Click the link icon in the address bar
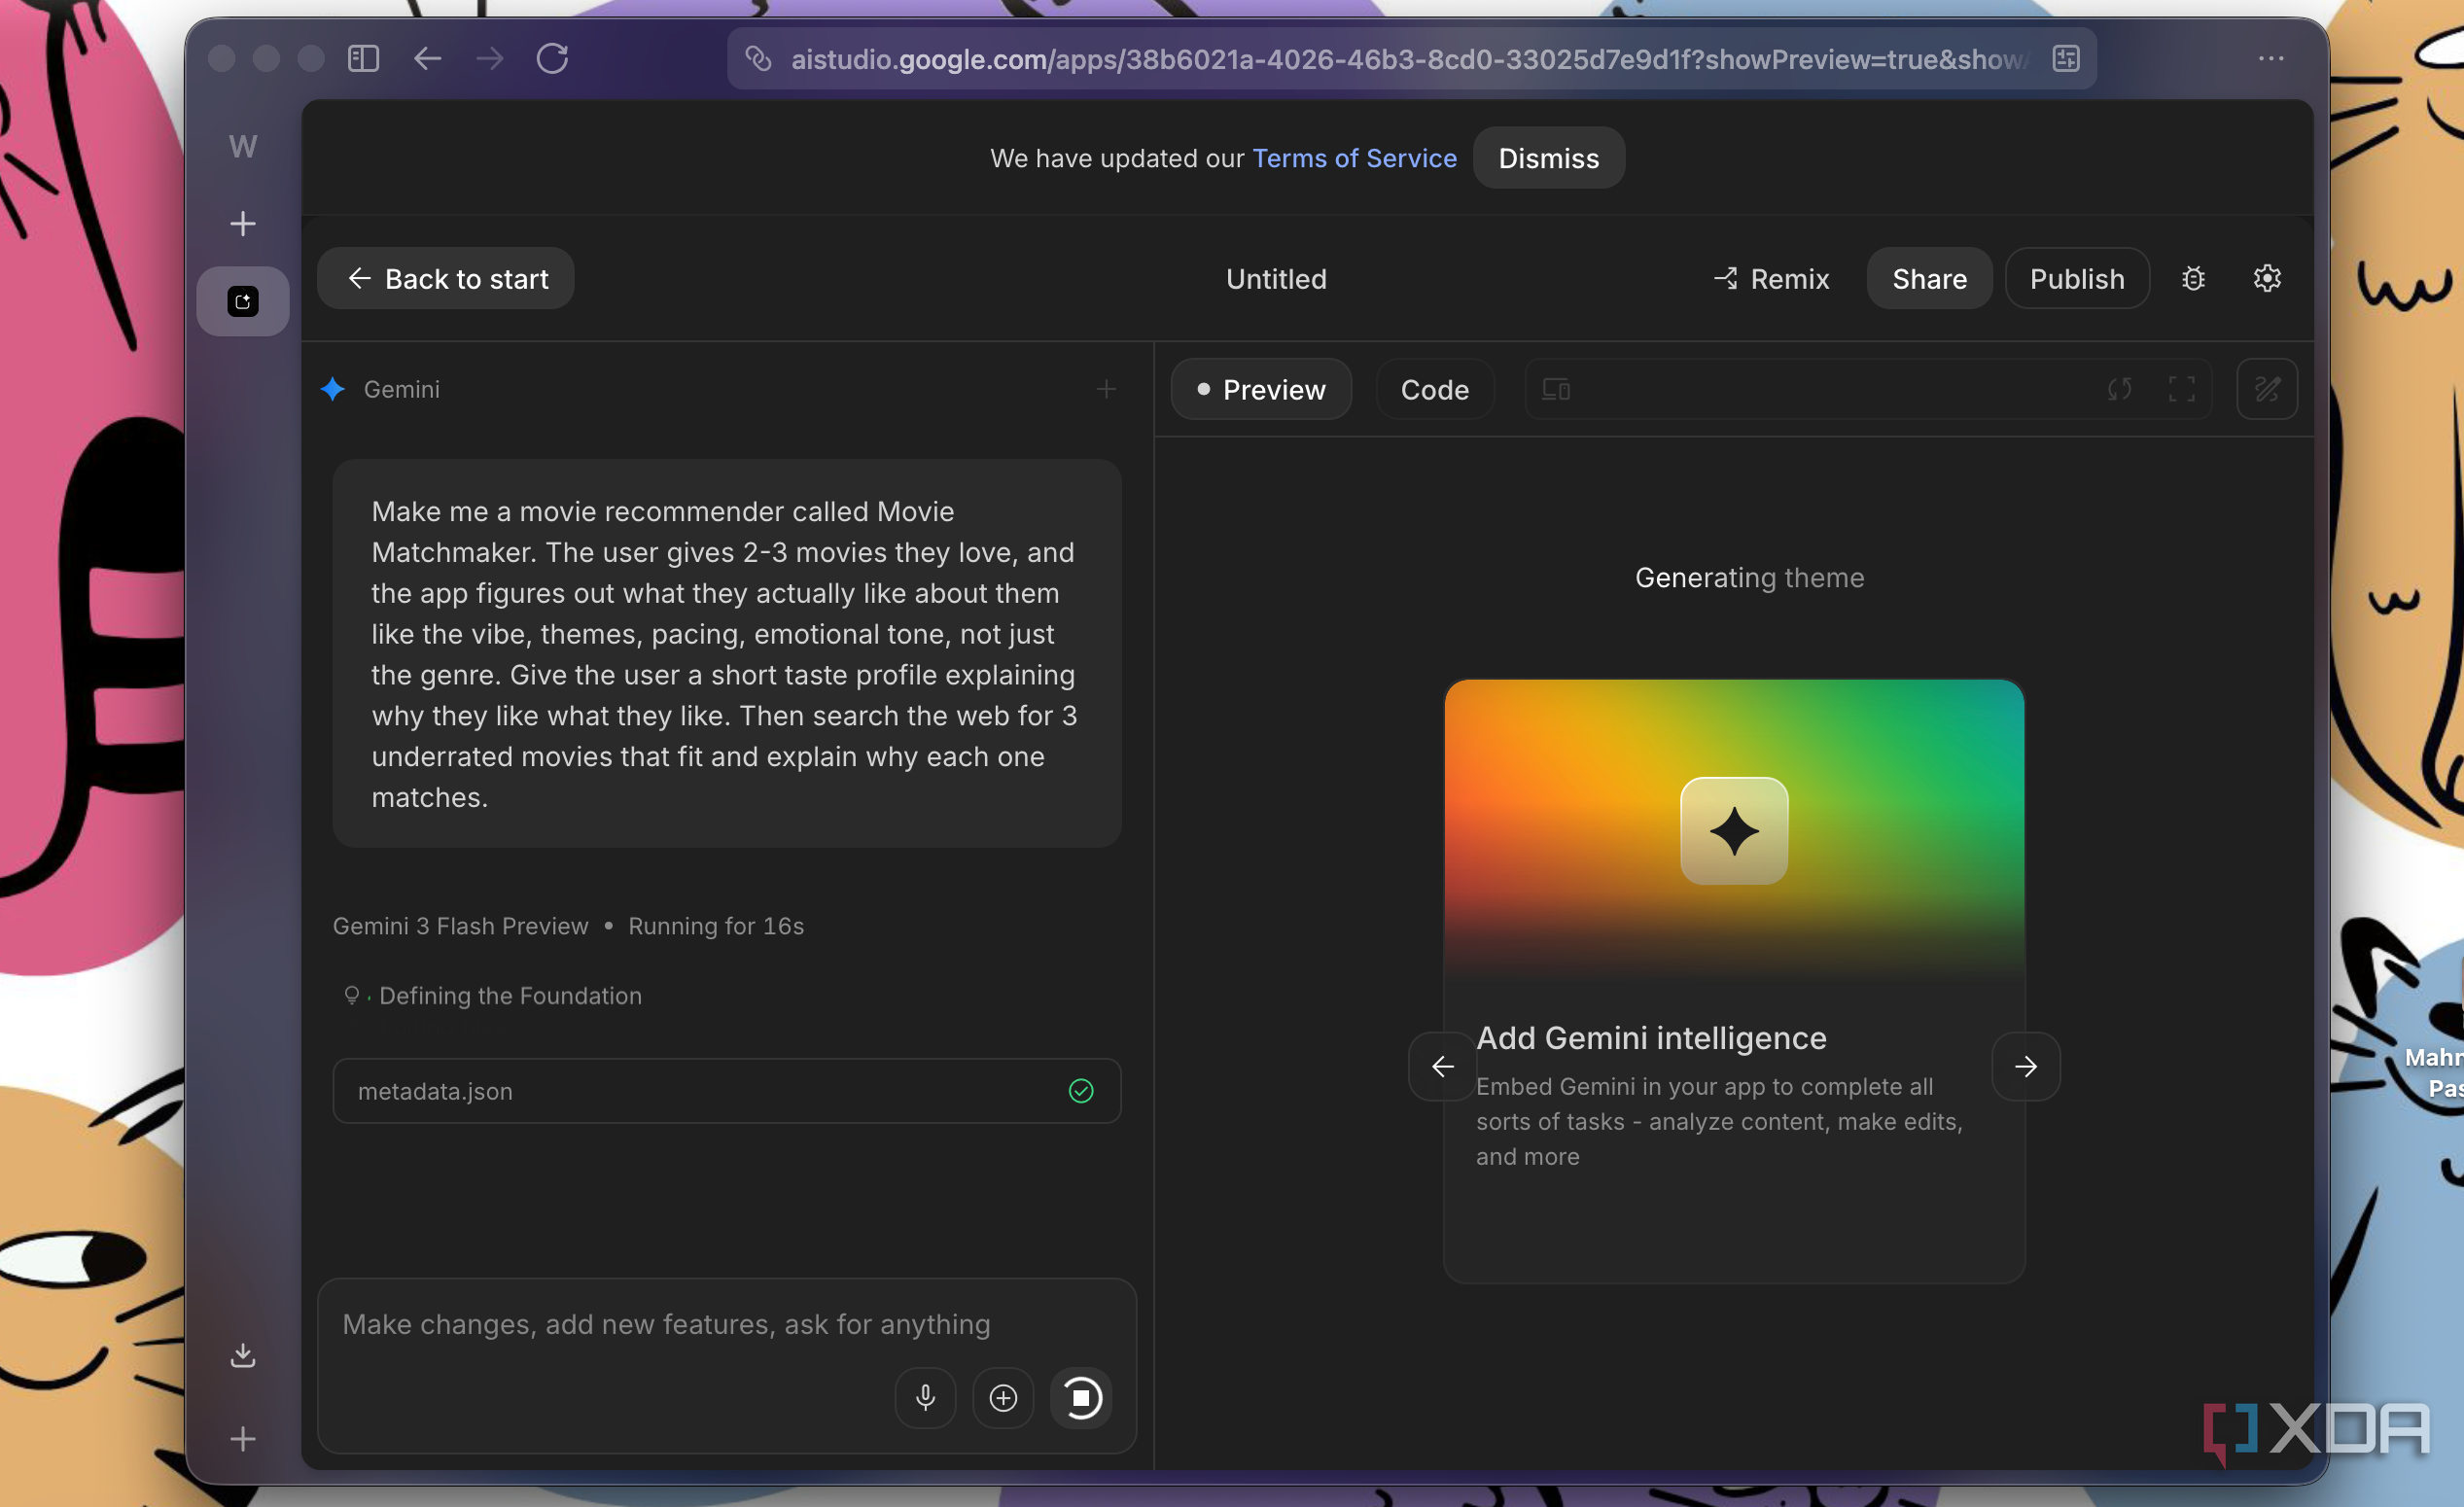2464x1507 pixels. (x=759, y=59)
